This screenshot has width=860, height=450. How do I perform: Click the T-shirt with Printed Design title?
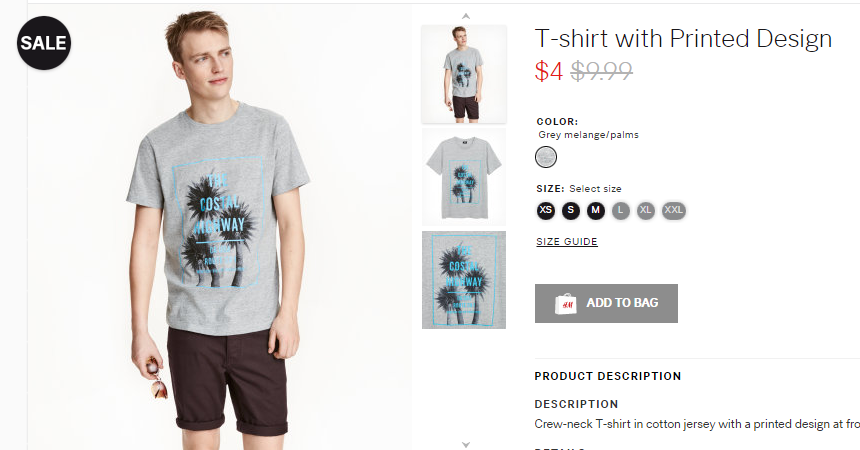[x=683, y=39]
